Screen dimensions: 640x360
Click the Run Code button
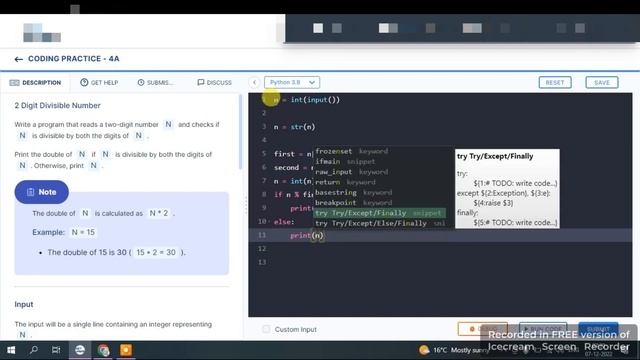[x=543, y=329]
